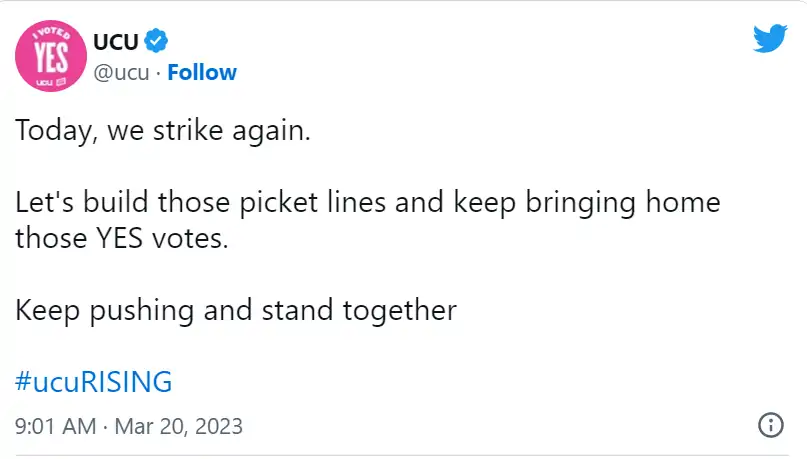Click the blank space below the avatar

(51, 103)
